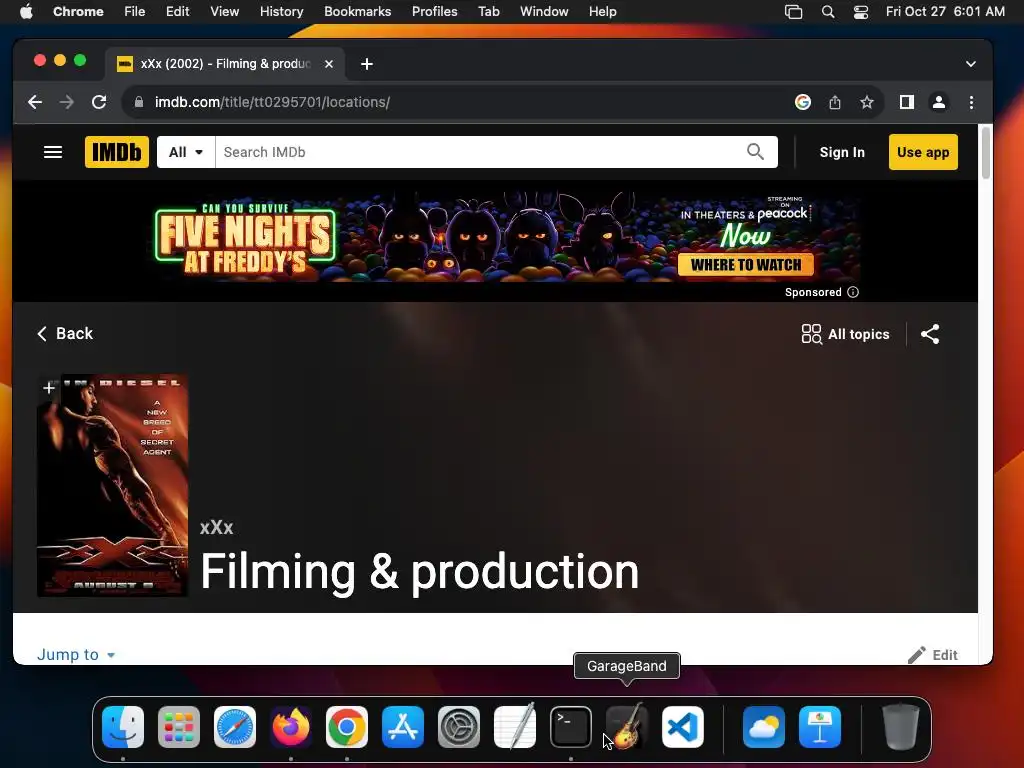Reload the current page
This screenshot has width=1024, height=768.
coord(99,102)
